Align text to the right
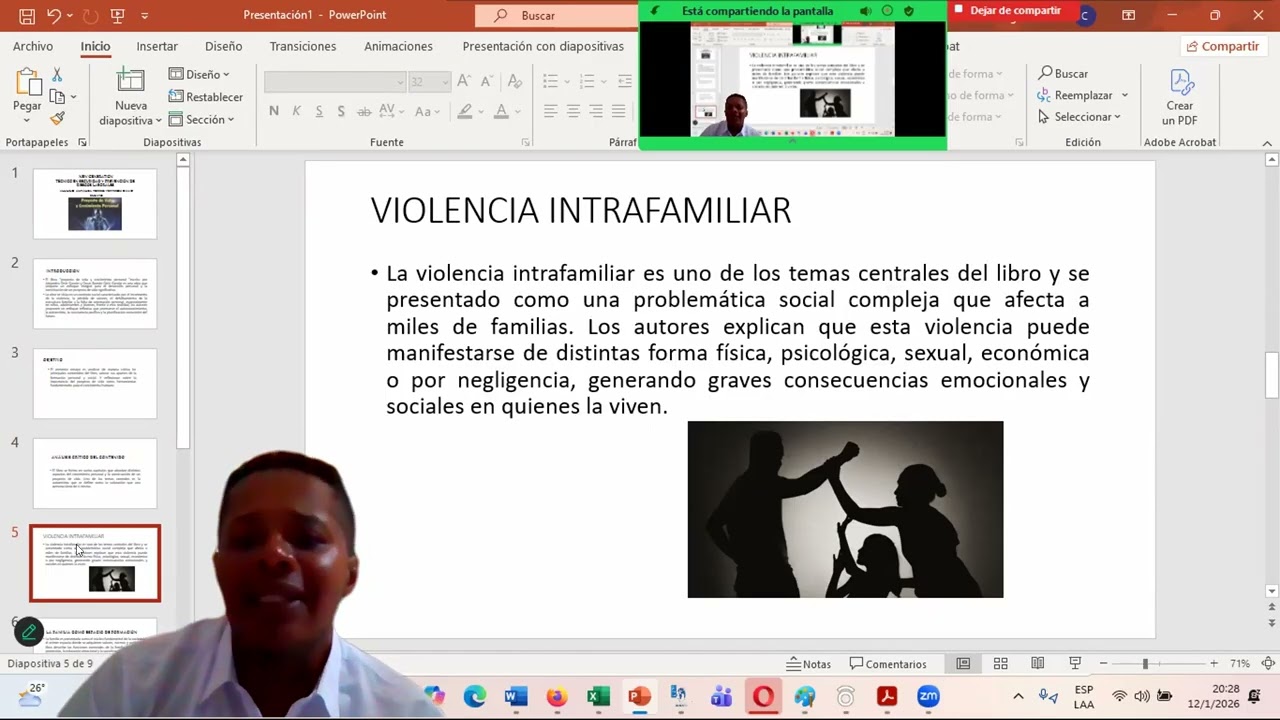This screenshot has width=1280, height=720. click(x=596, y=111)
